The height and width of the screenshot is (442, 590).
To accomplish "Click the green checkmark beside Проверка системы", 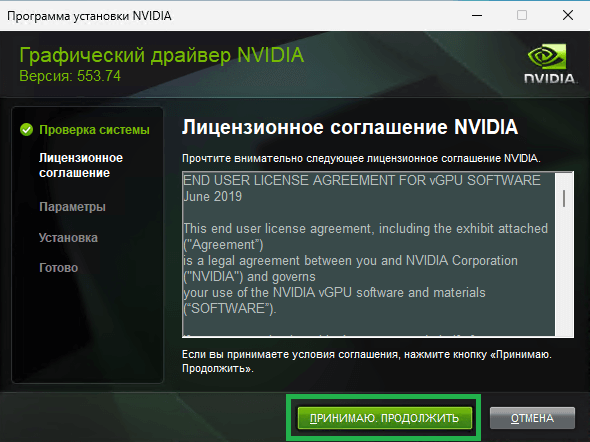I will [x=26, y=130].
